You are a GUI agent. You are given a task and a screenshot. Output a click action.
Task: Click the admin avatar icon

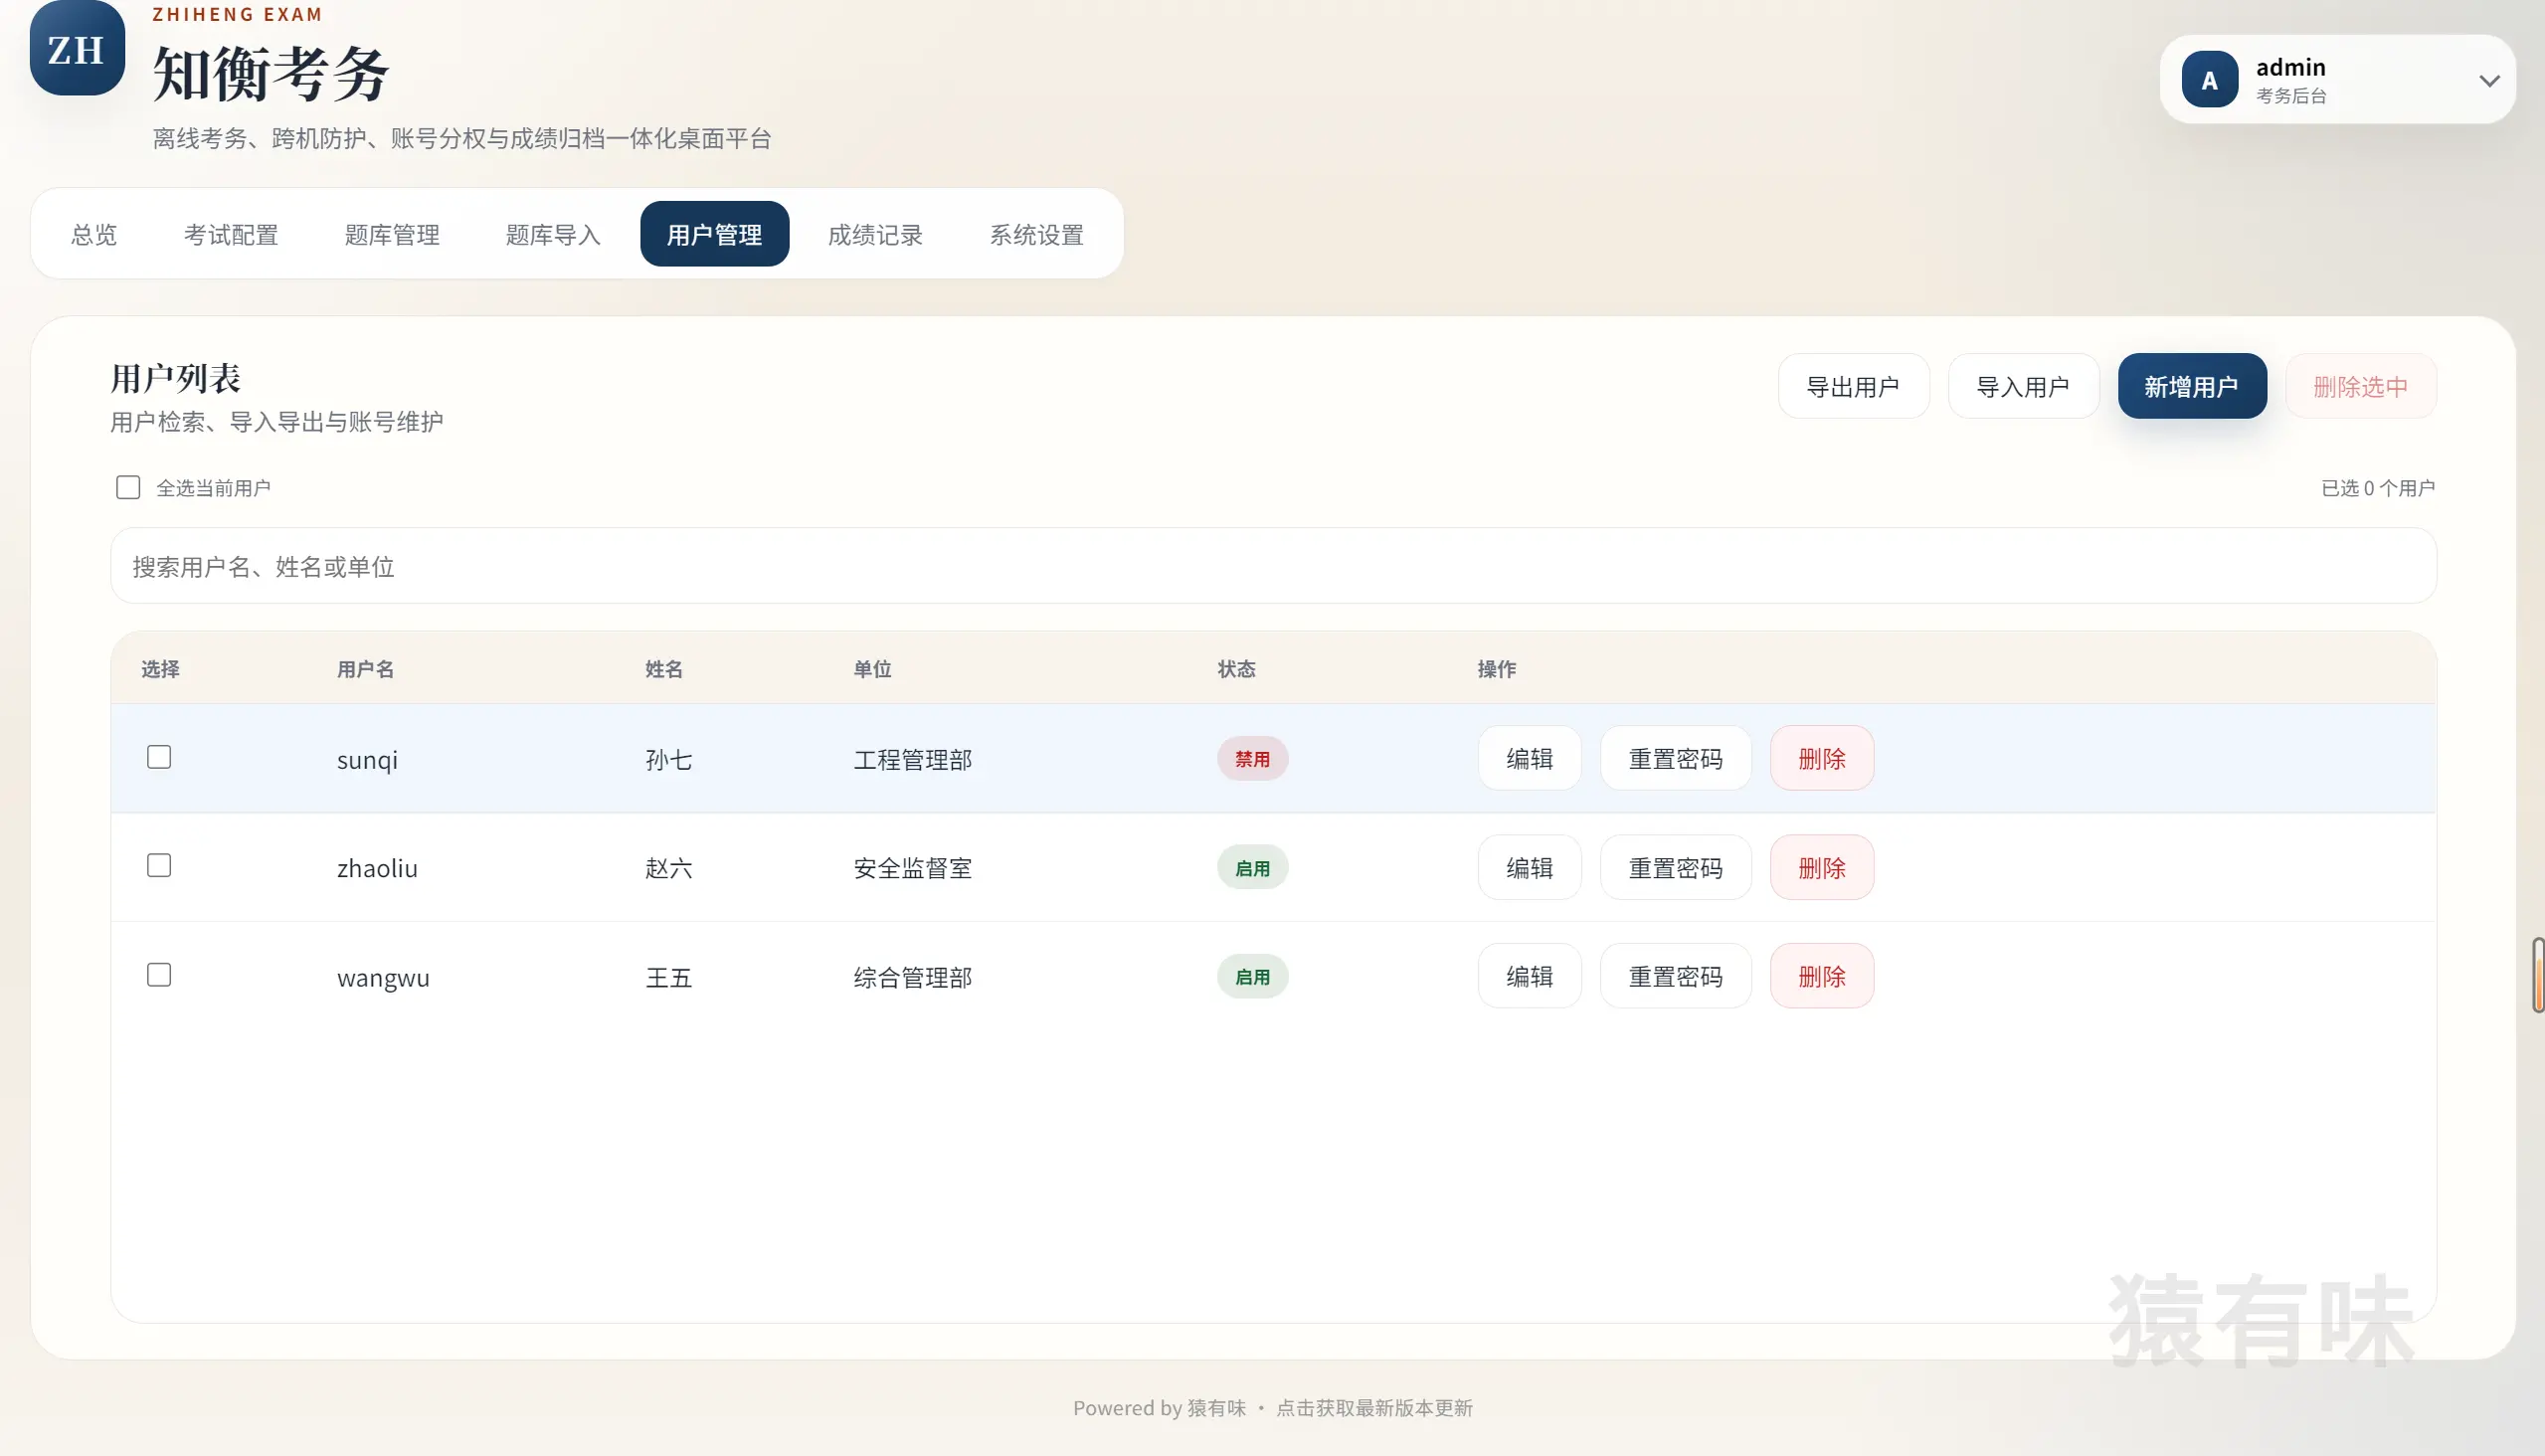pos(2210,79)
